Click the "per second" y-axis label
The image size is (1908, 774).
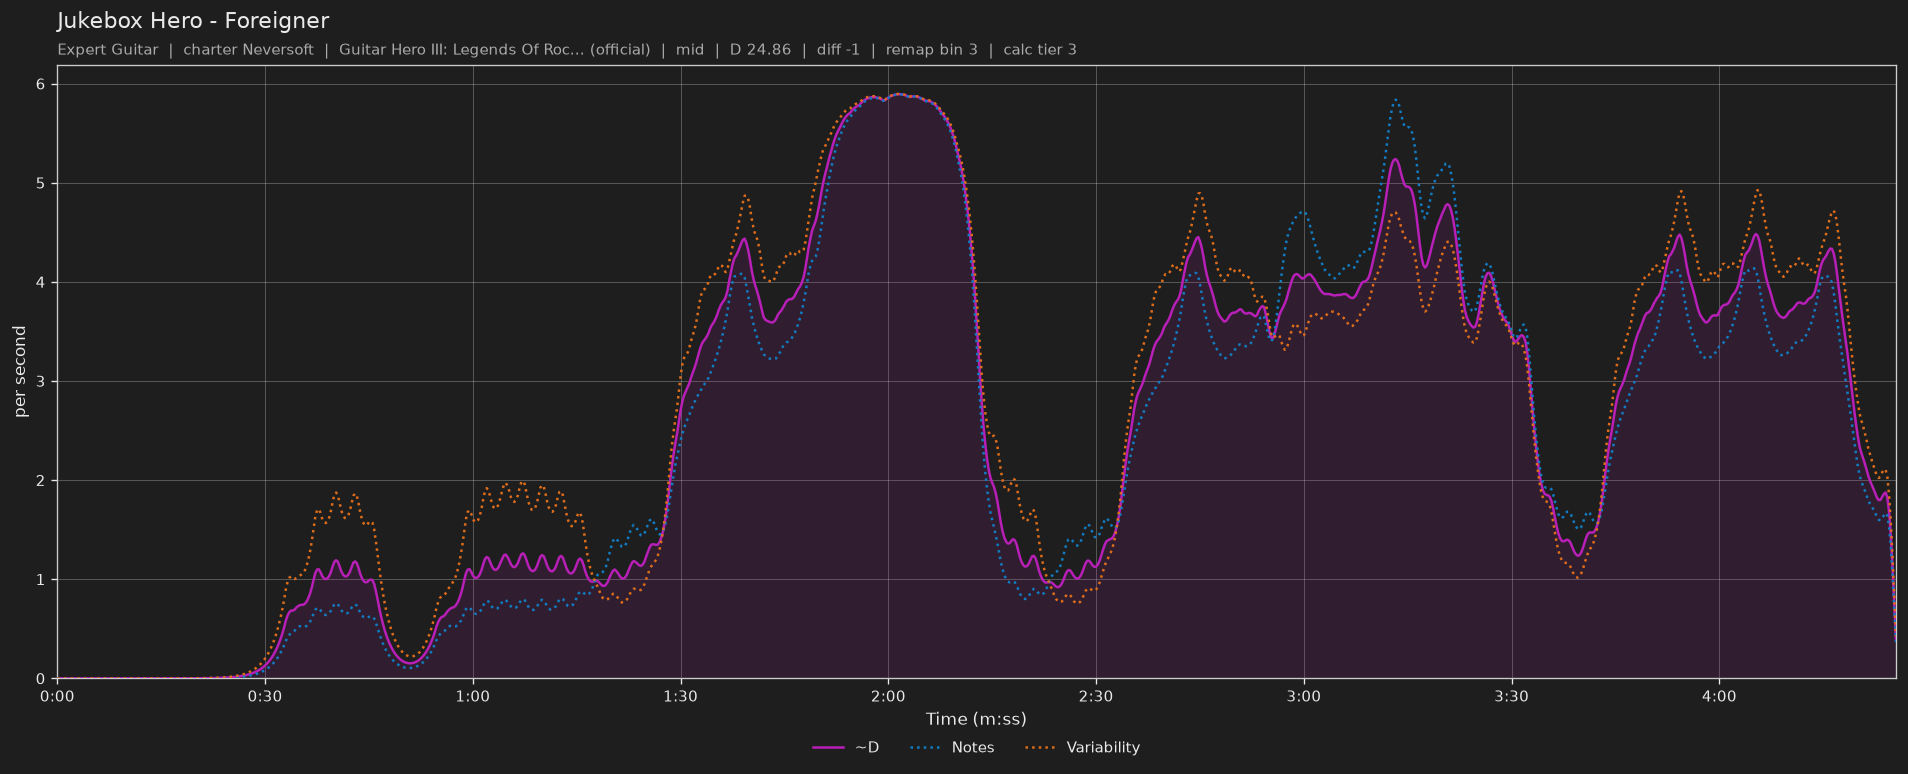[x=20, y=372]
